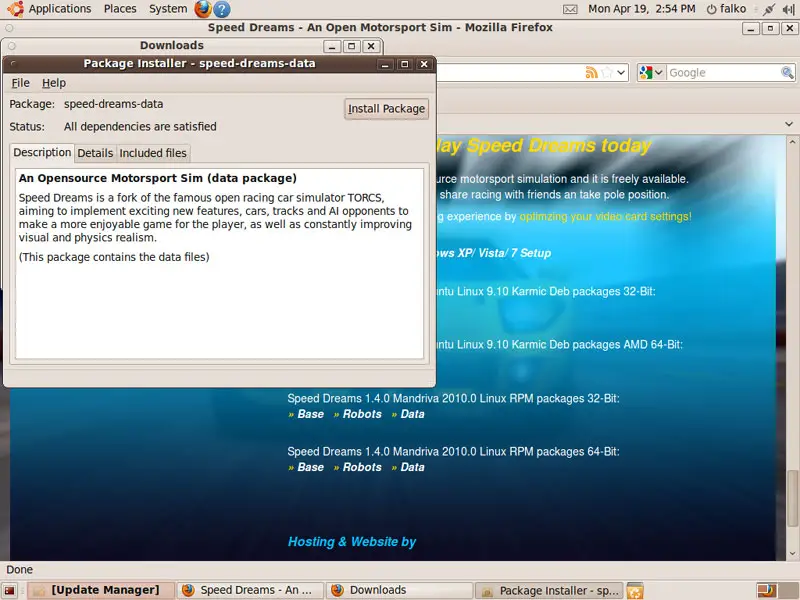Switch to the Details tab

pos(95,153)
